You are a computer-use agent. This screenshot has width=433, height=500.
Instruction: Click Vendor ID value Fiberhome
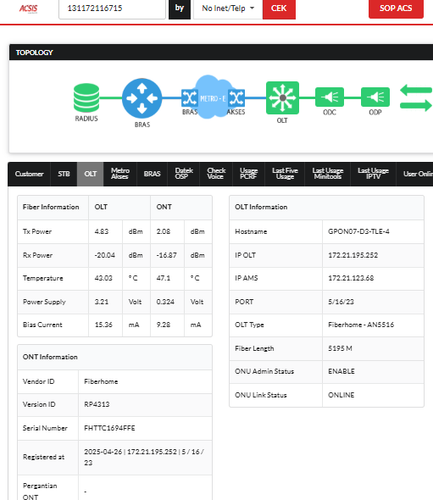click(101, 381)
